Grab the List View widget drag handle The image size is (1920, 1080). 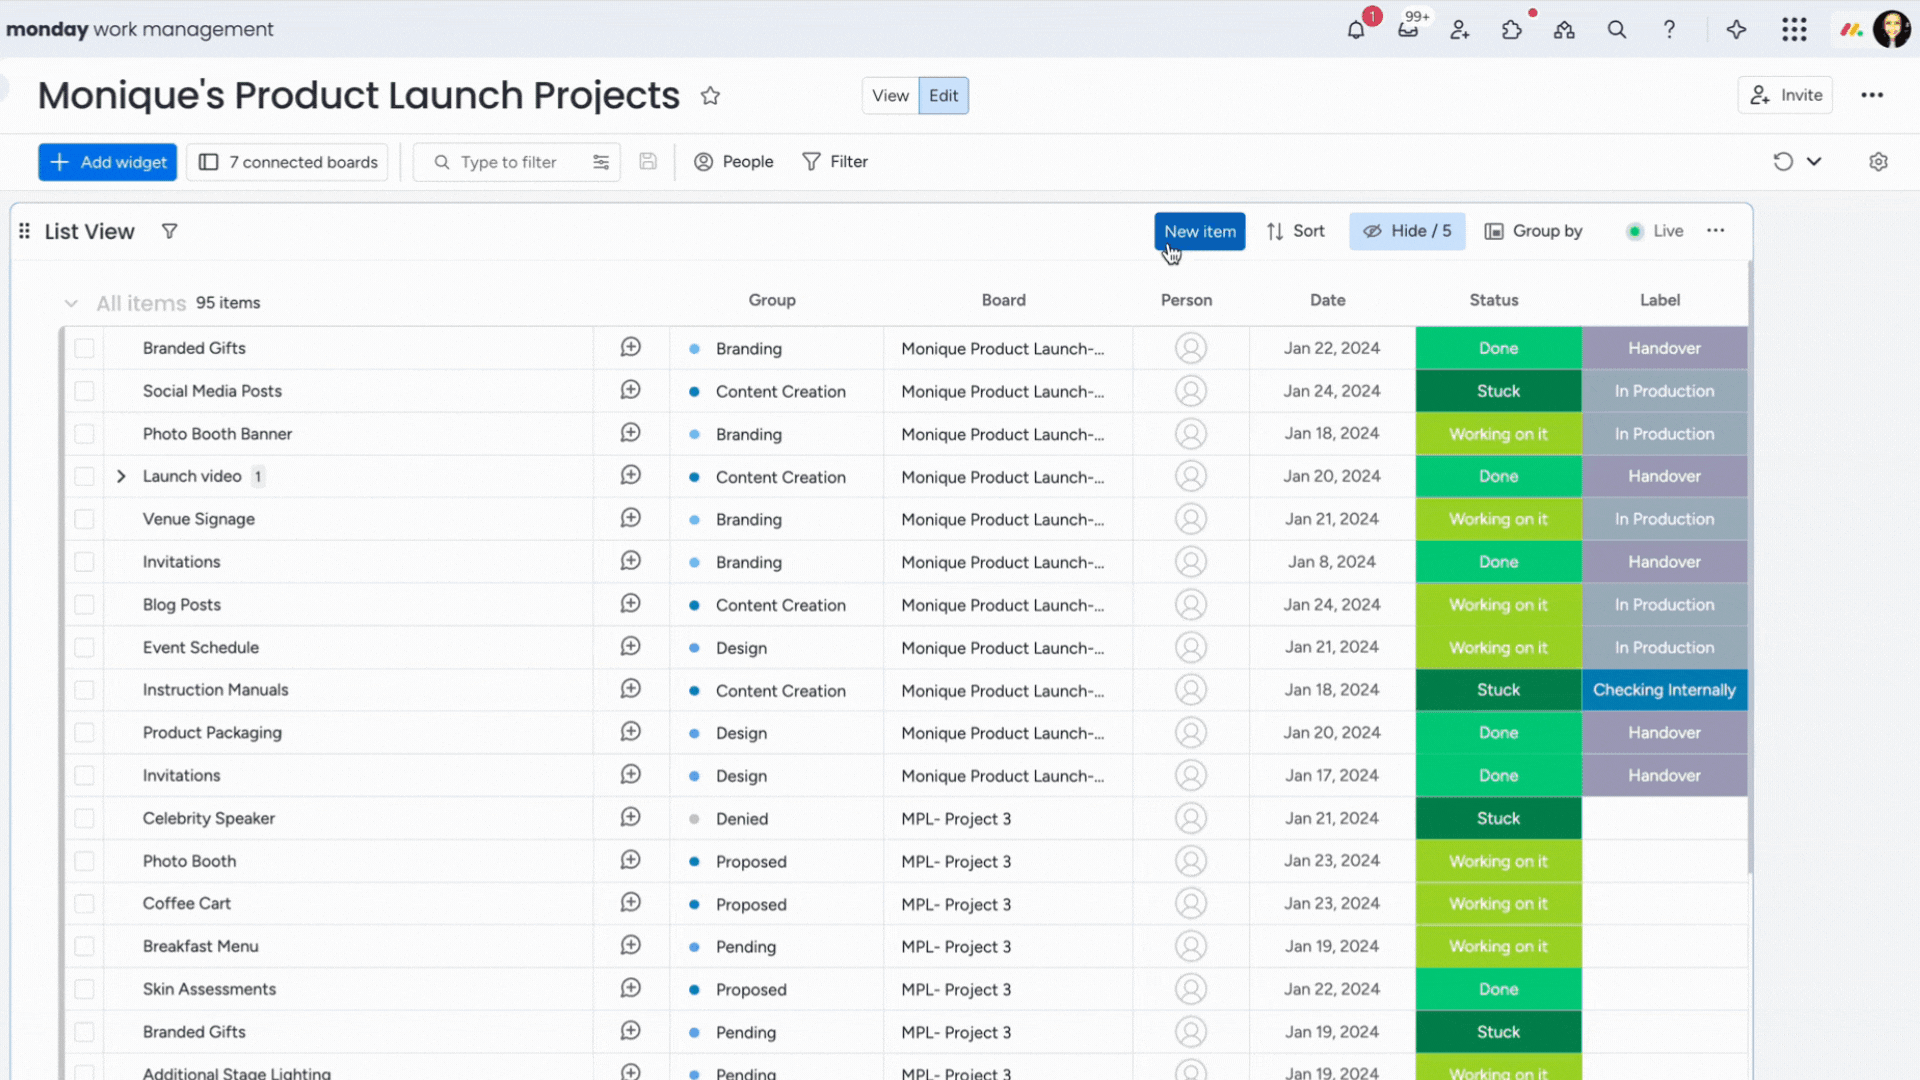pos(24,231)
